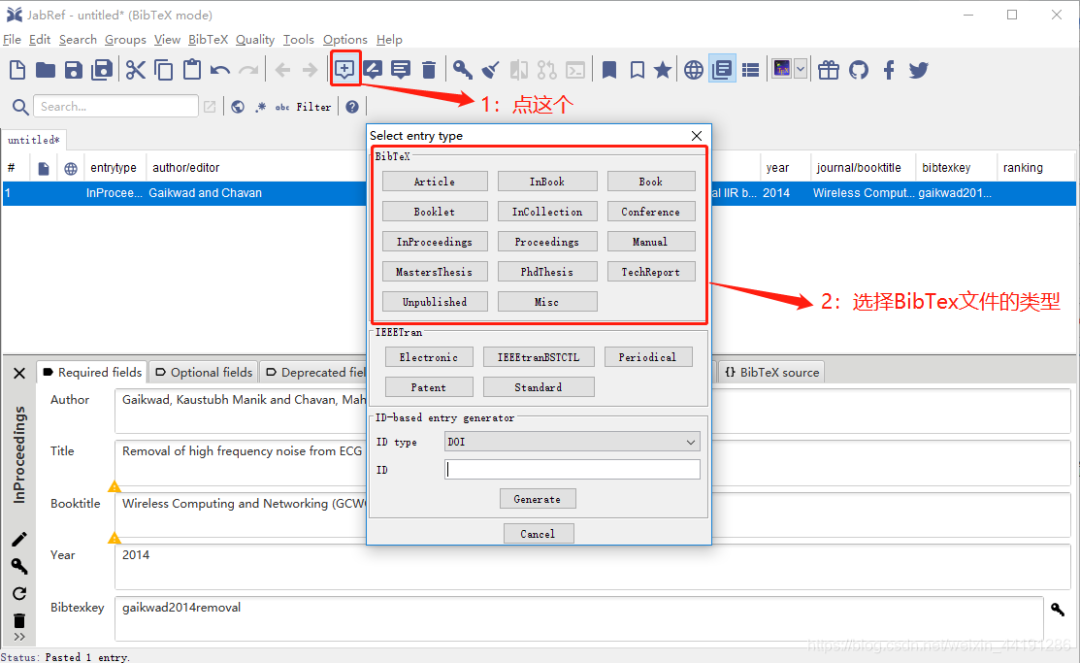Close the Select entry type dialog
The image size is (1080, 663).
696,136
